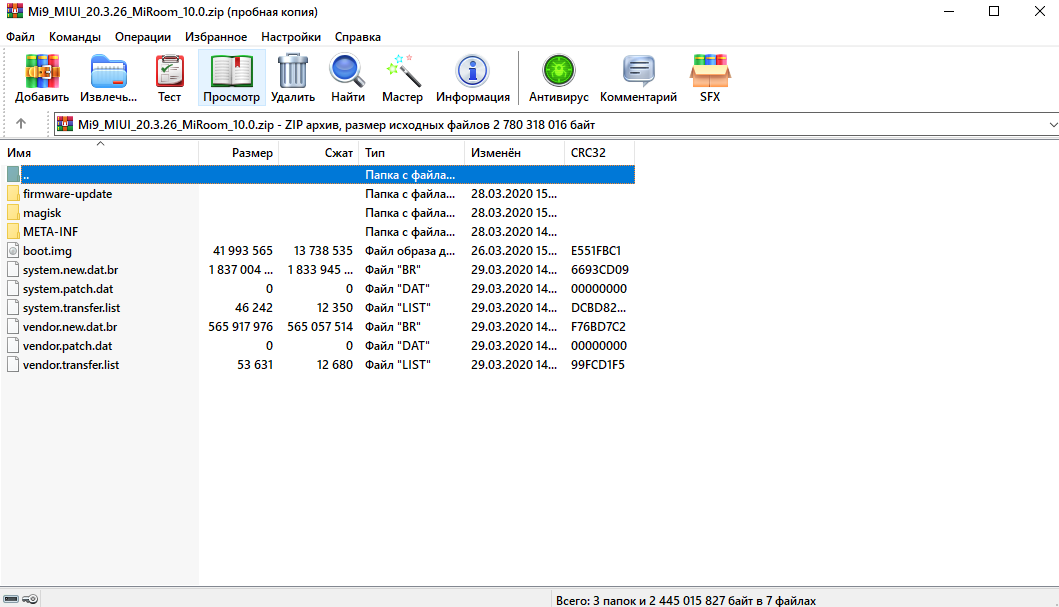The width and height of the screenshot is (1059, 607).
Task: Click the Файл образа type of boot.img
Action: [410, 250]
